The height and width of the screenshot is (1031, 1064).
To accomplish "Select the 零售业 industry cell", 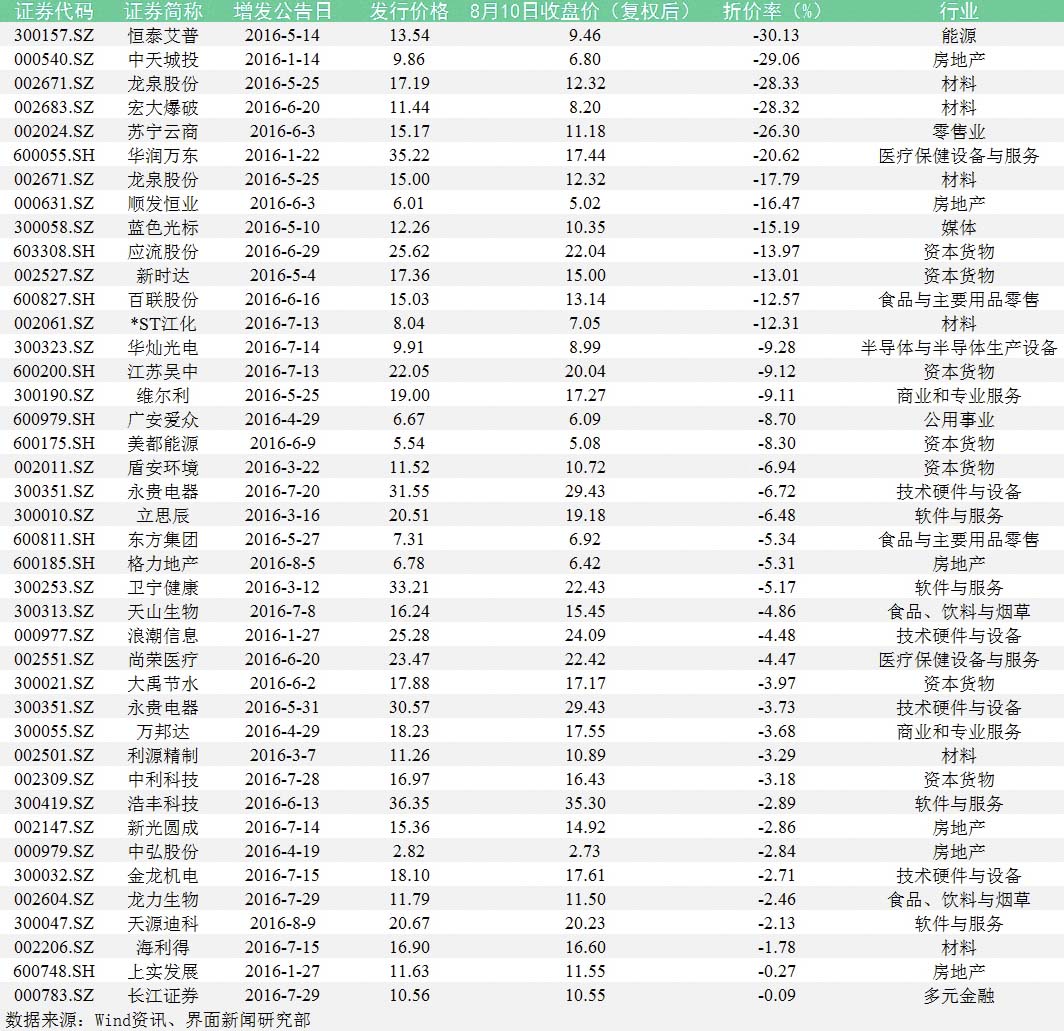I will point(959,132).
